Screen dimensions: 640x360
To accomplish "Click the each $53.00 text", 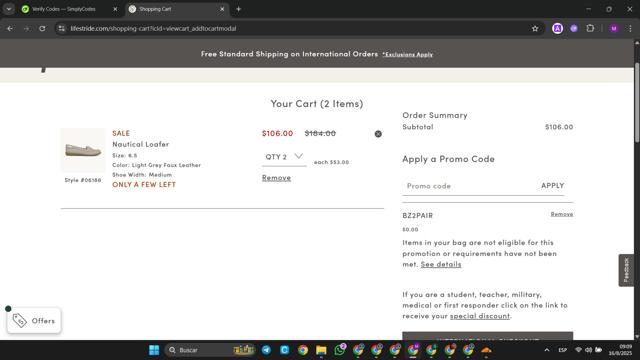I will [x=331, y=162].
